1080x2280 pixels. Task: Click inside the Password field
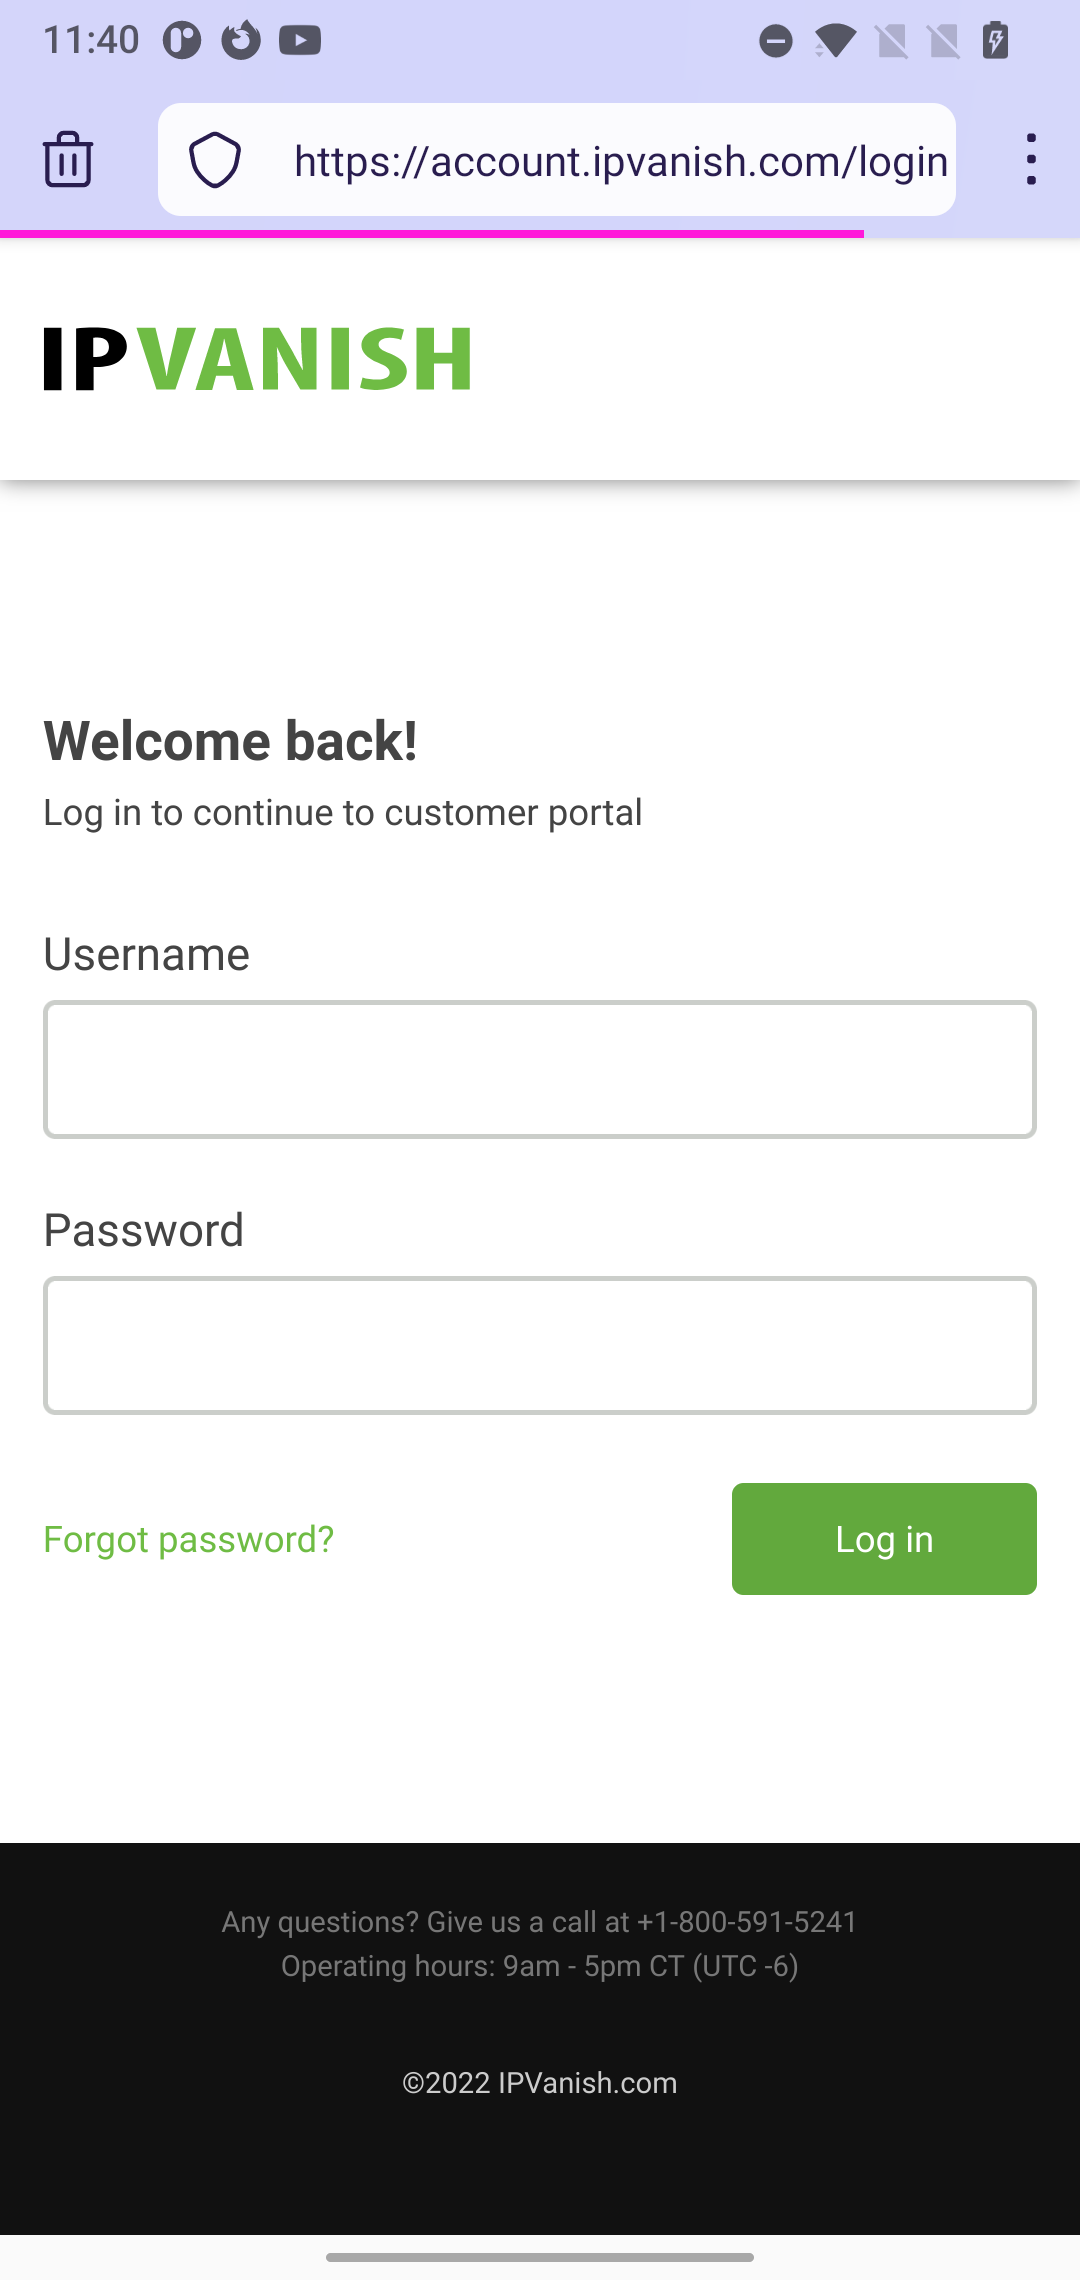point(540,1344)
